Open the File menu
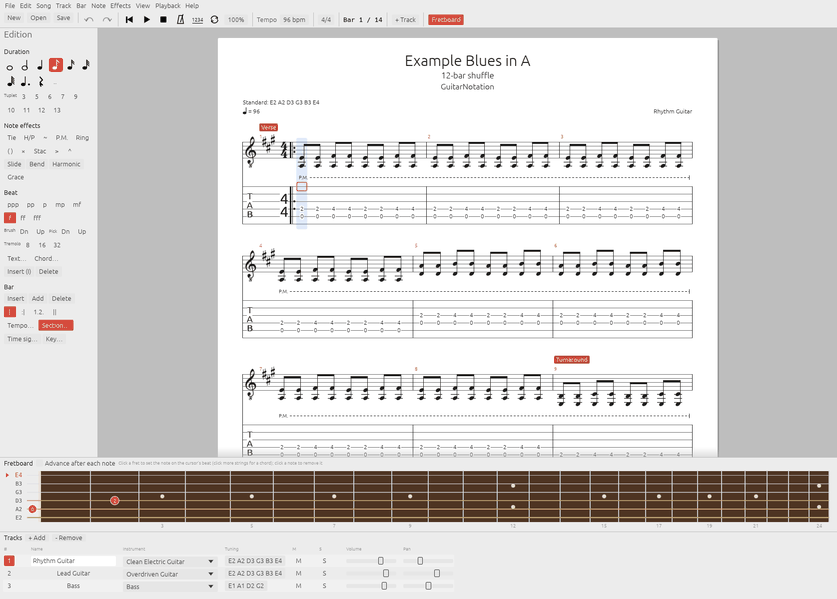Screen dimensions: 837x599 tap(10, 6)
